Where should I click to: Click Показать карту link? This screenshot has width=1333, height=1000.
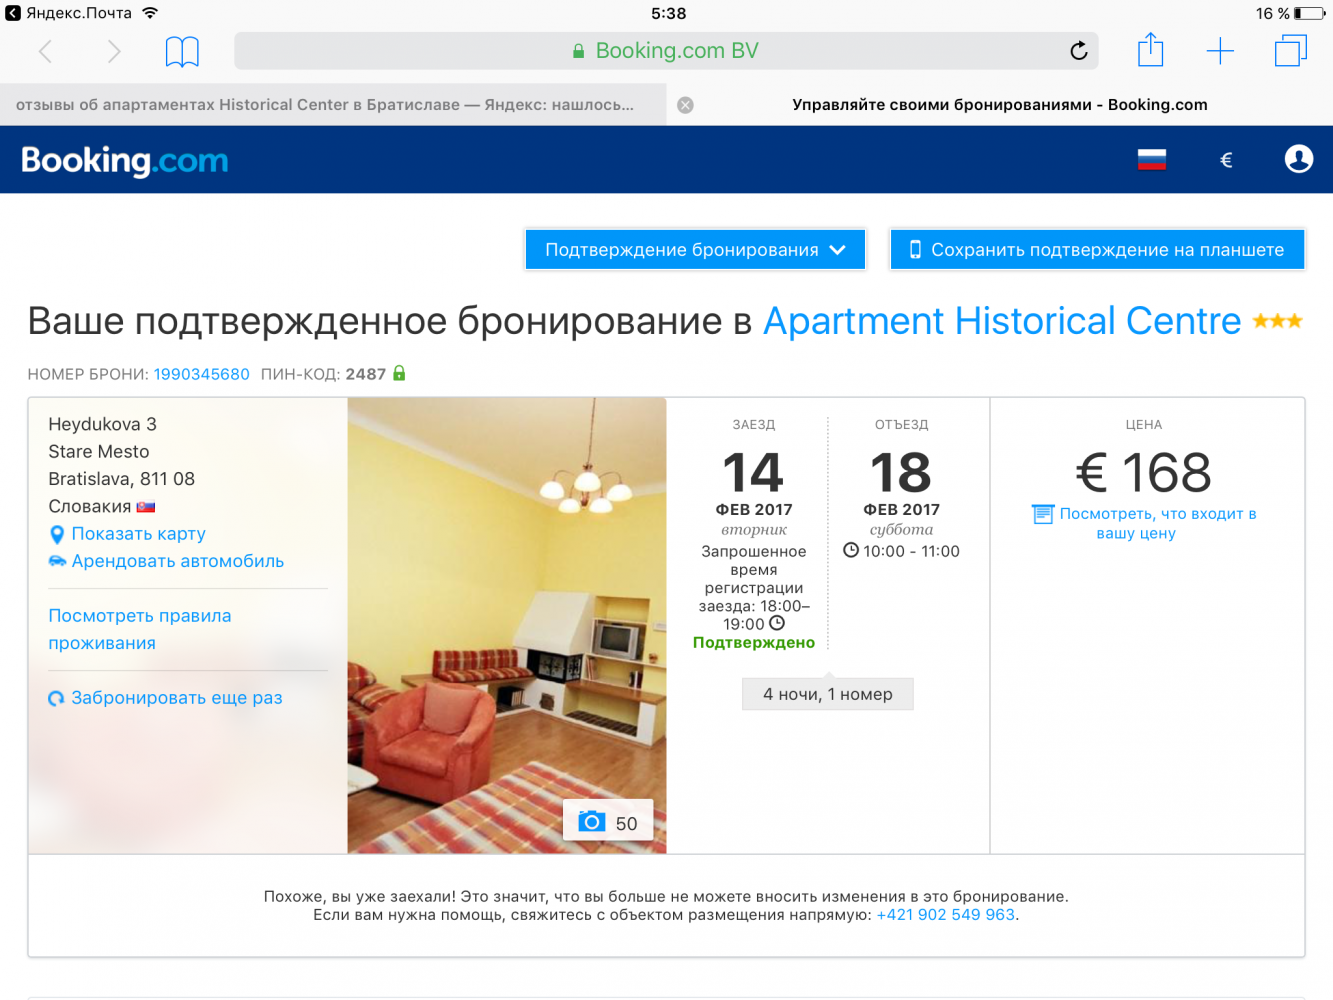point(138,534)
